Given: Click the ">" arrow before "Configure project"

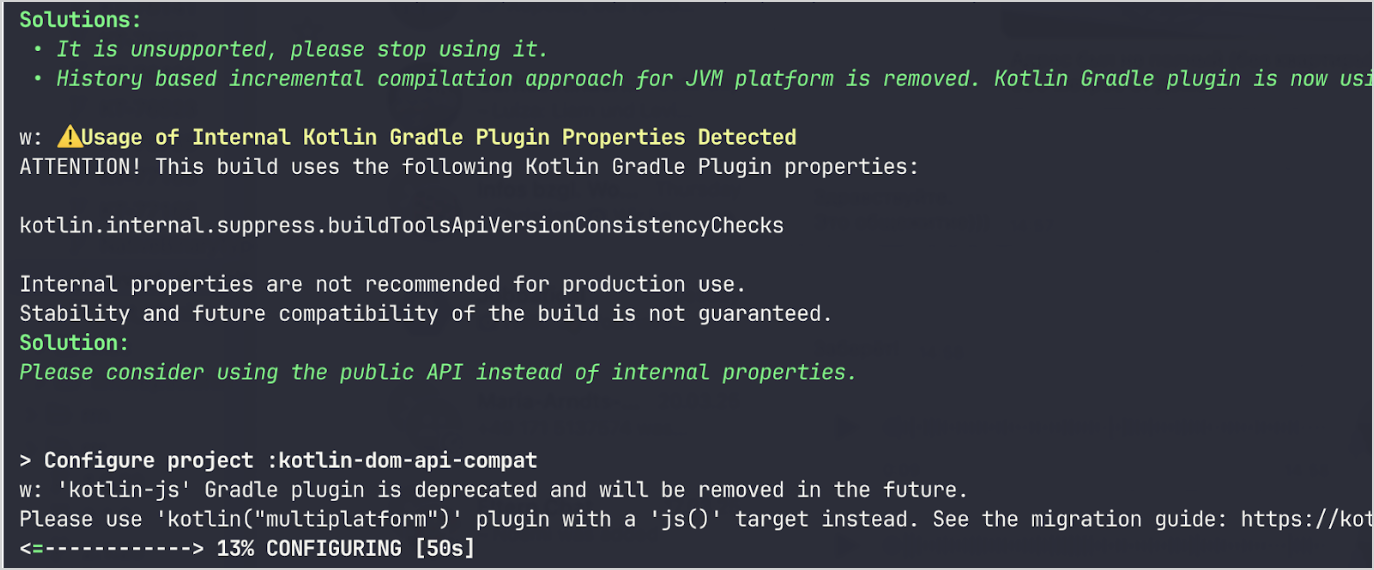Looking at the screenshot, I should click(x=26, y=461).
